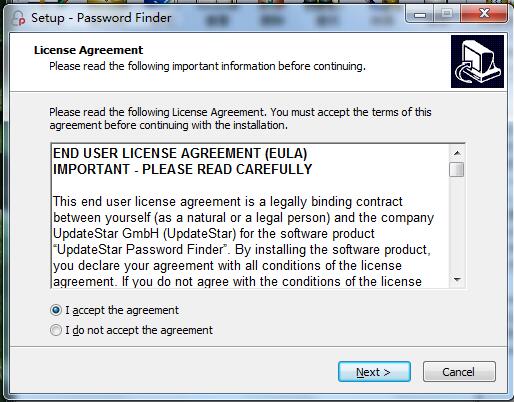Click the Next > button
The image size is (514, 402).
(x=374, y=372)
